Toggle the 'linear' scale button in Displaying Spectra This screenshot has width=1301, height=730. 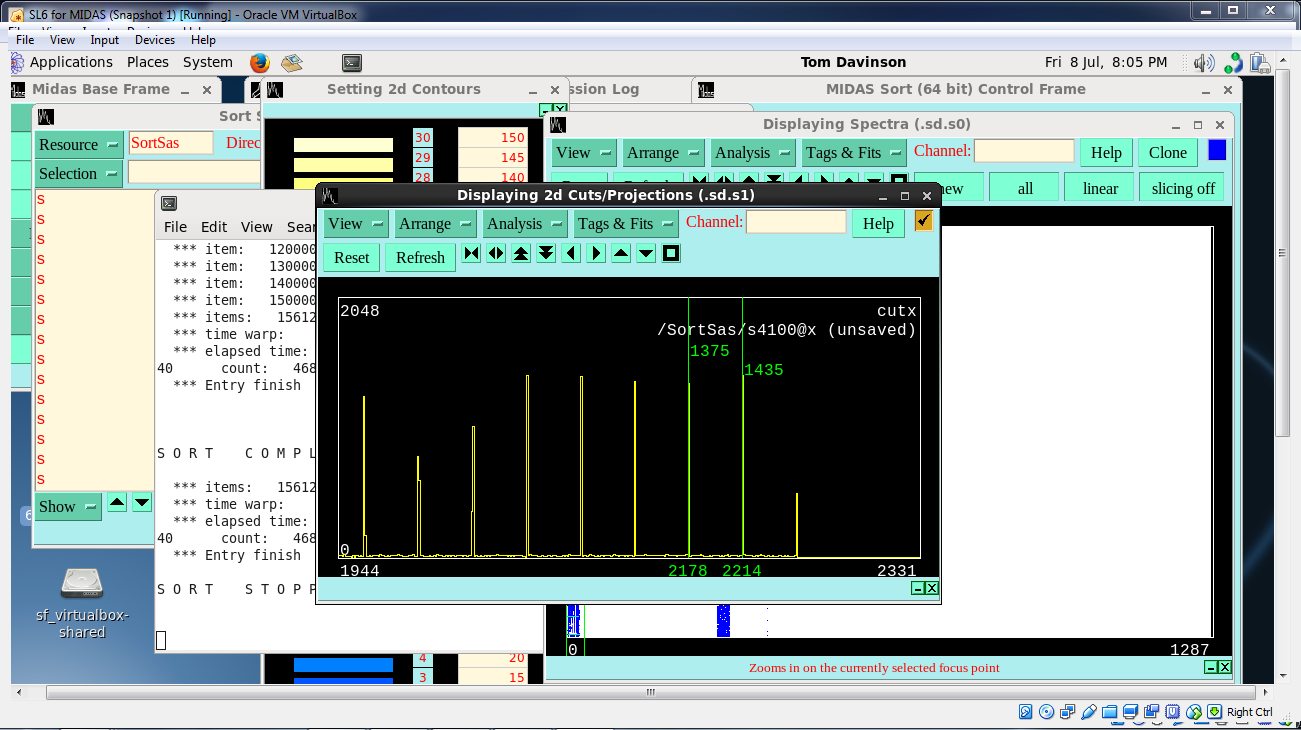(x=1100, y=188)
